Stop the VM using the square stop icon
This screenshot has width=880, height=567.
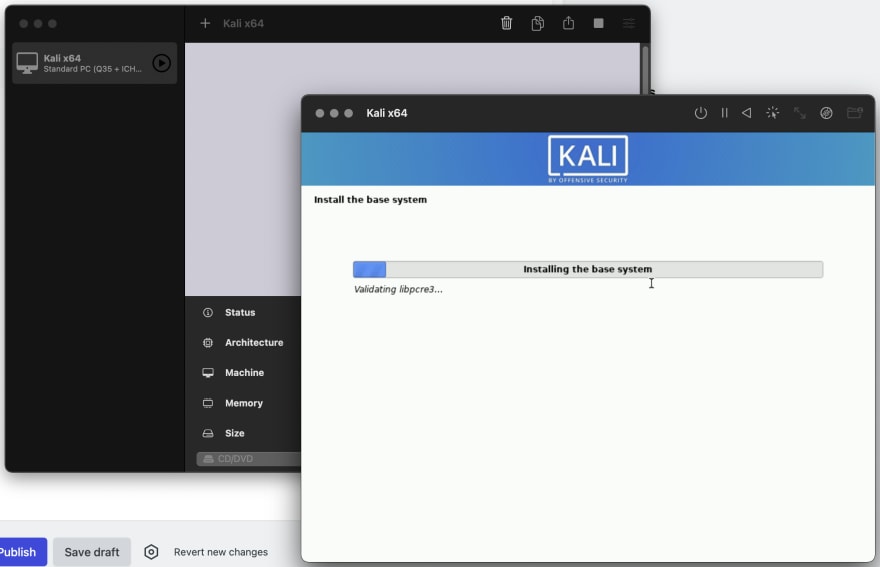pos(599,23)
